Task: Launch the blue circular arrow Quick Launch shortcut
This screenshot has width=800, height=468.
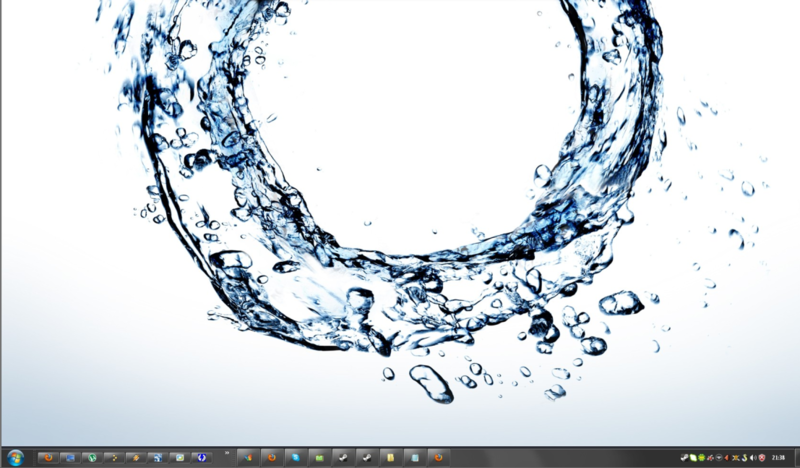Action: pyautogui.click(x=202, y=457)
